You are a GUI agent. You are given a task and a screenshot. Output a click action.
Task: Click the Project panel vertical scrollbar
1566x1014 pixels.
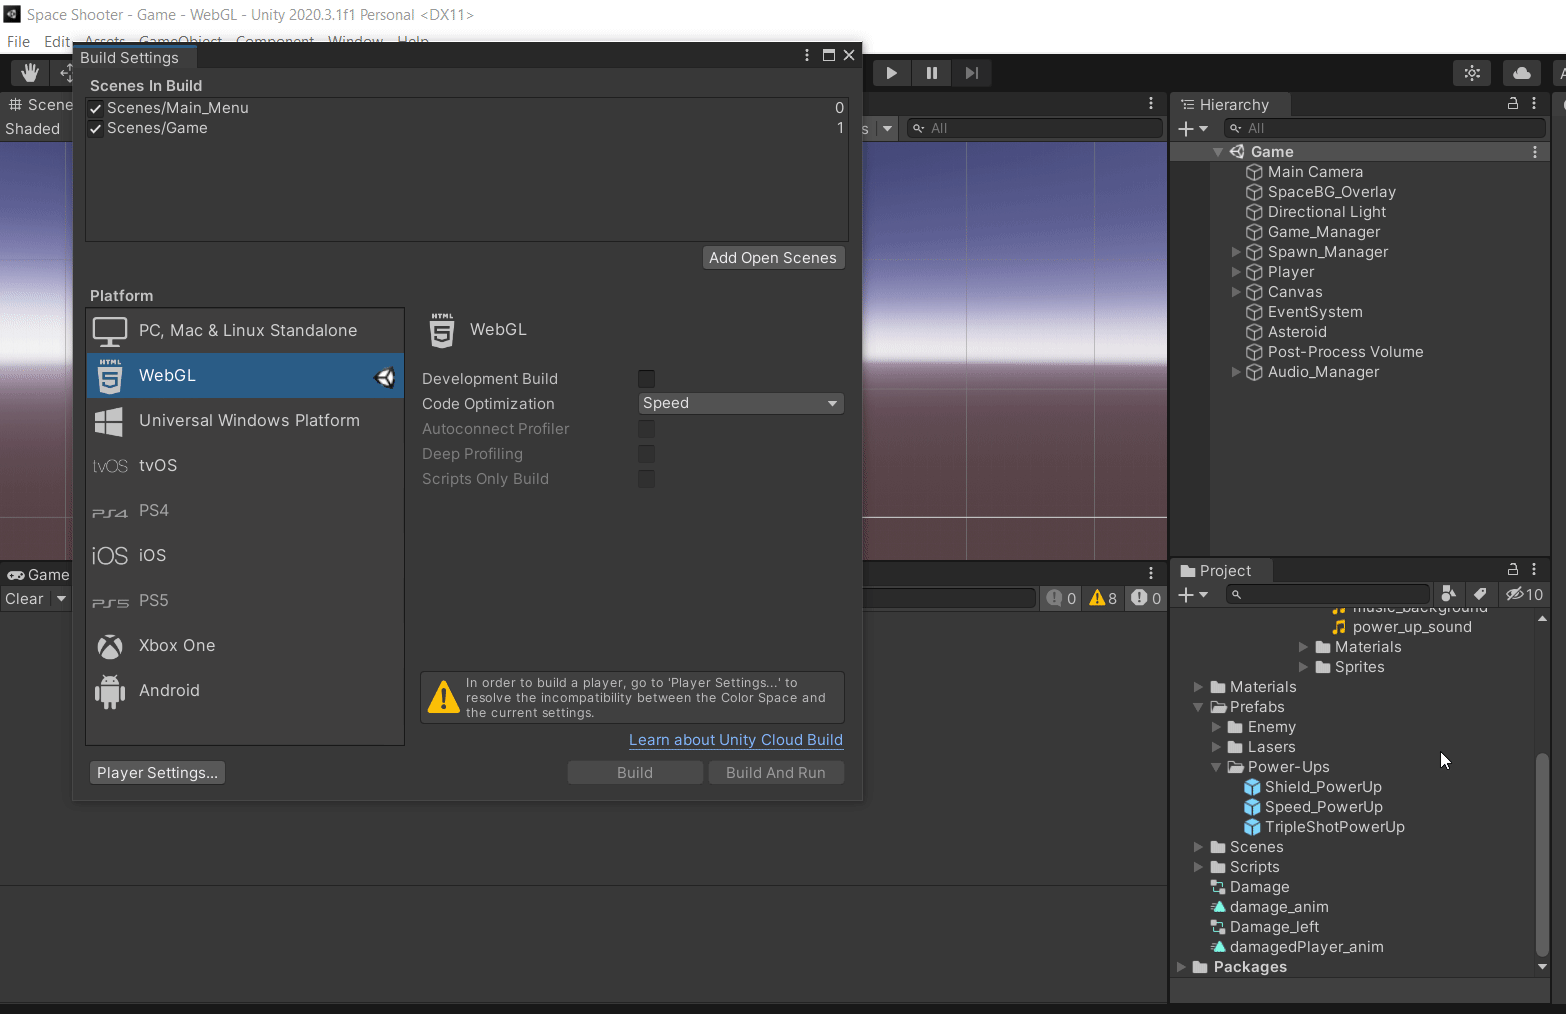point(1542,855)
